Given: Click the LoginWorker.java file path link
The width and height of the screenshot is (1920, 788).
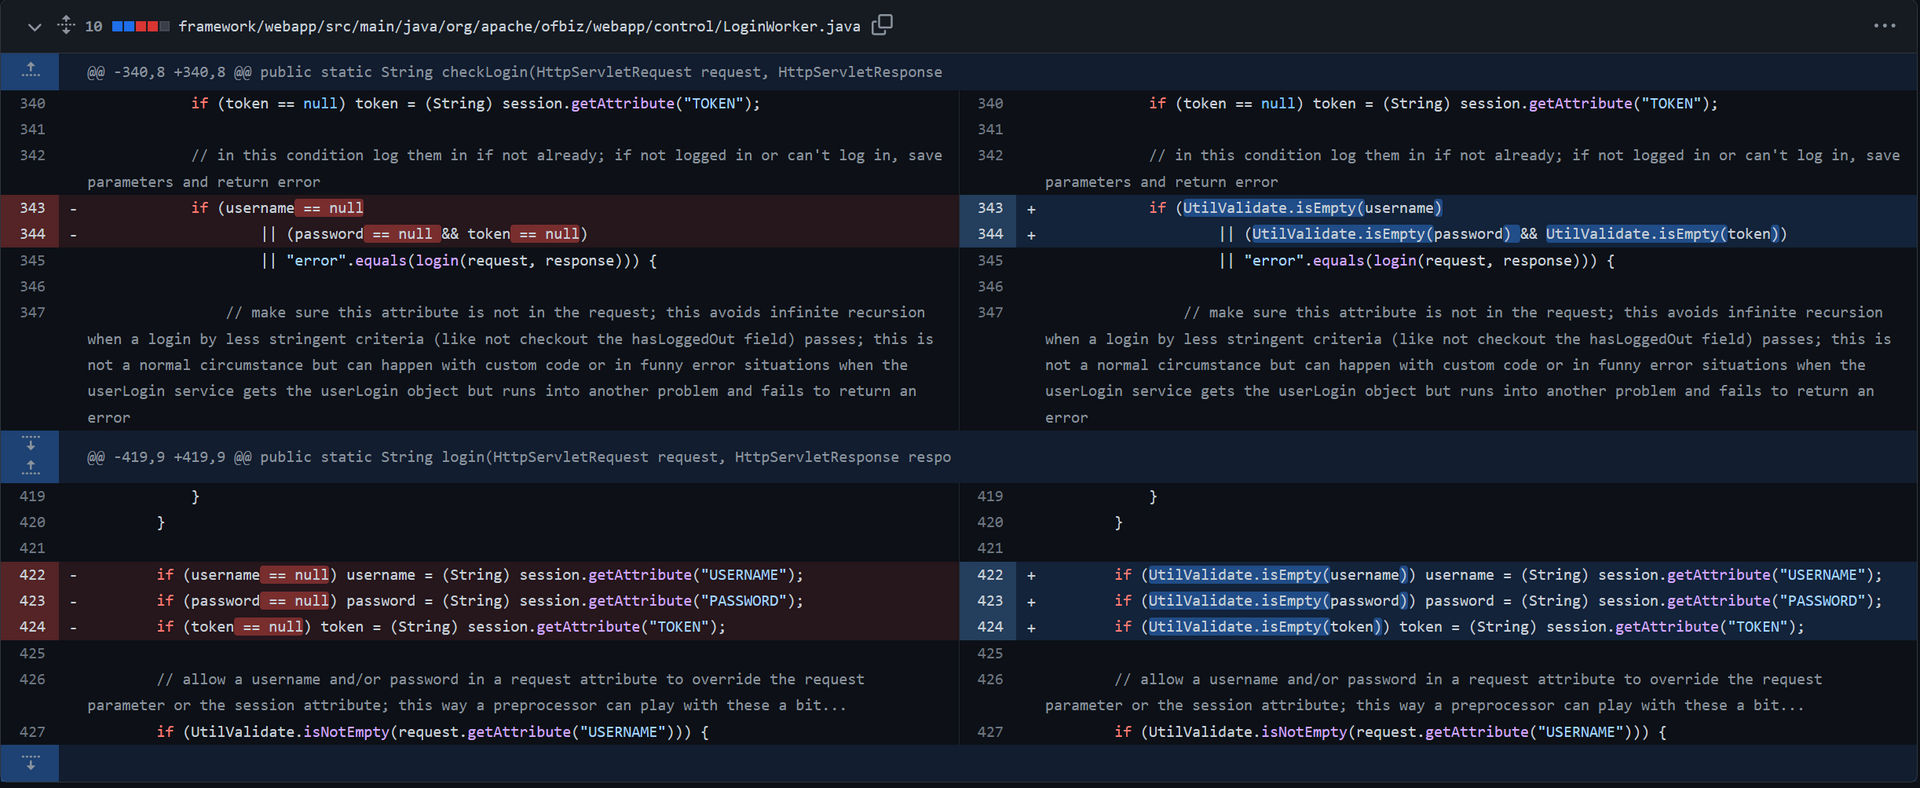Looking at the screenshot, I should (519, 26).
